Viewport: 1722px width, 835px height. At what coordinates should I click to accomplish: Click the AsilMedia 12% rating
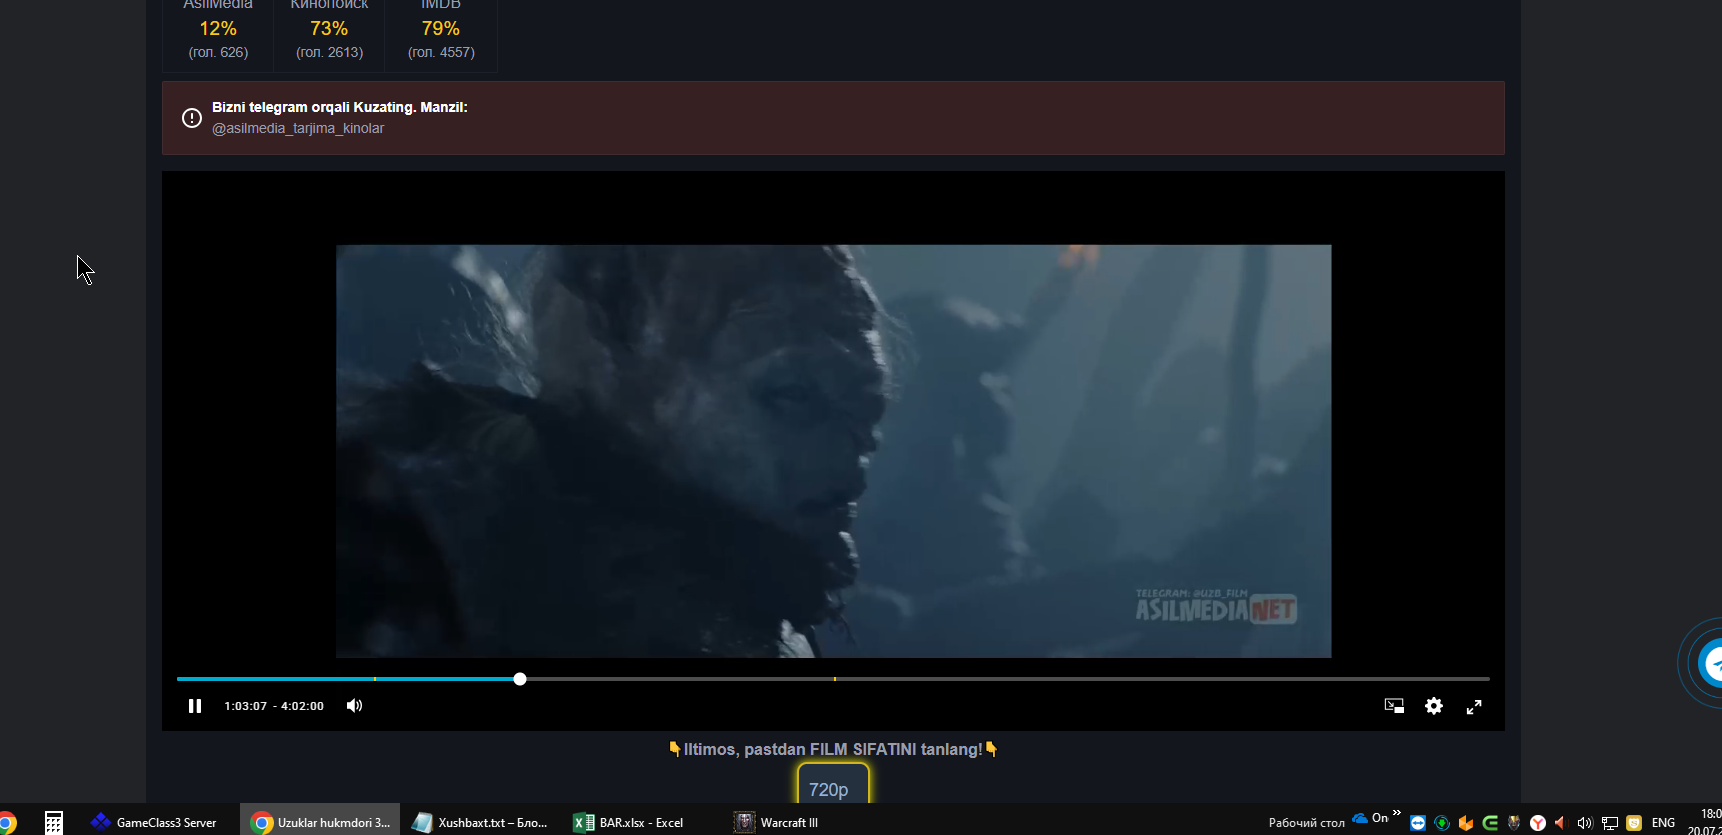[x=218, y=29]
